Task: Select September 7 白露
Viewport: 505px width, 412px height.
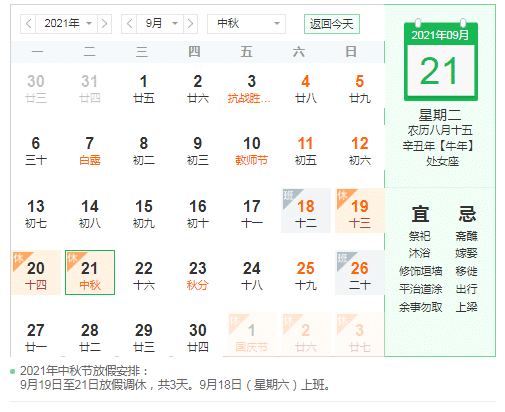Action: pyautogui.click(x=90, y=151)
